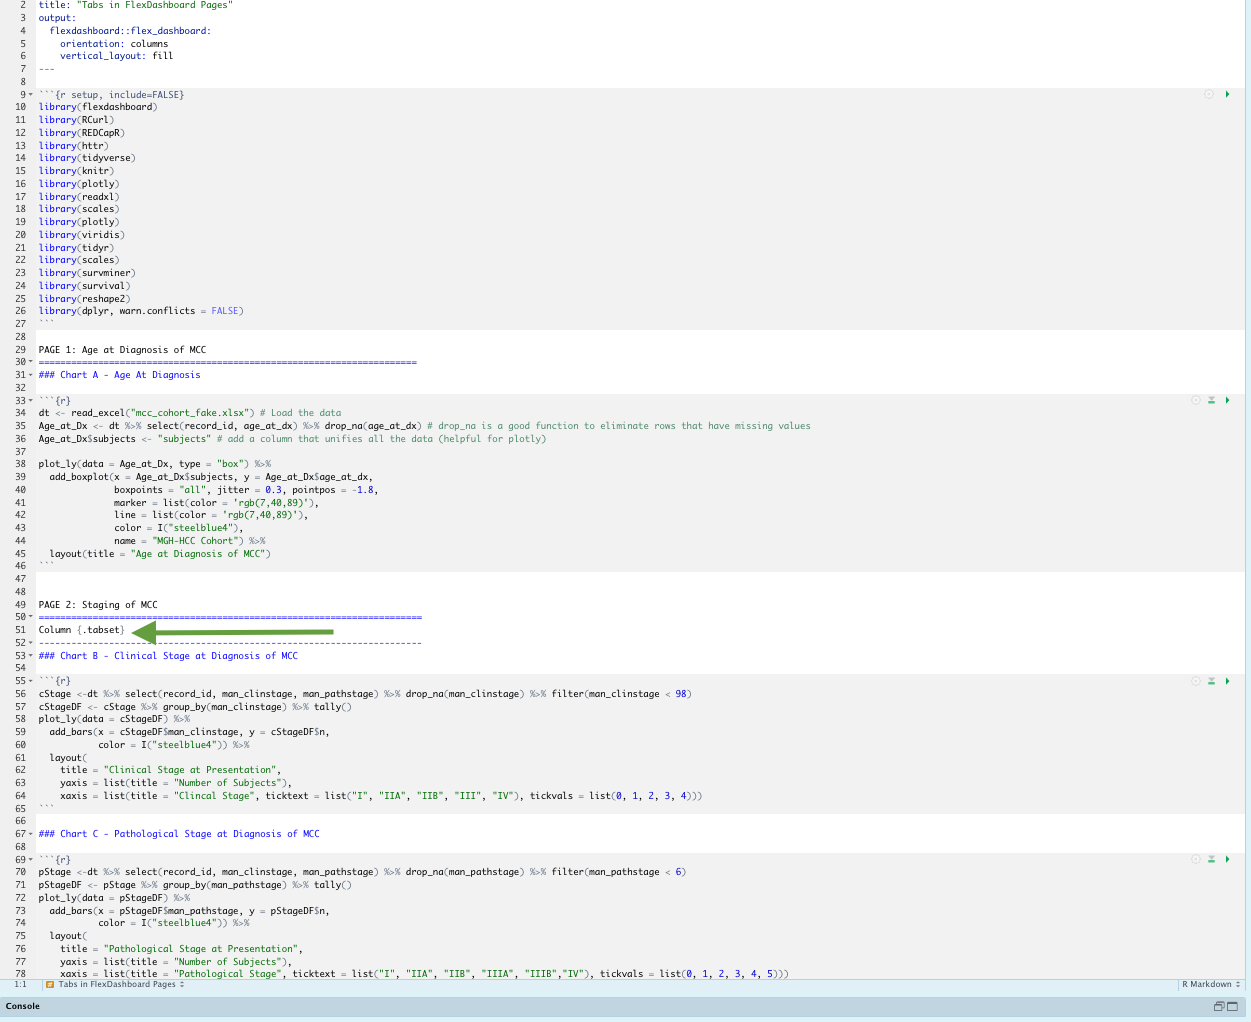Click the 'library(reshape2)' line
Viewport: 1251px width, 1022px height.
84,298
